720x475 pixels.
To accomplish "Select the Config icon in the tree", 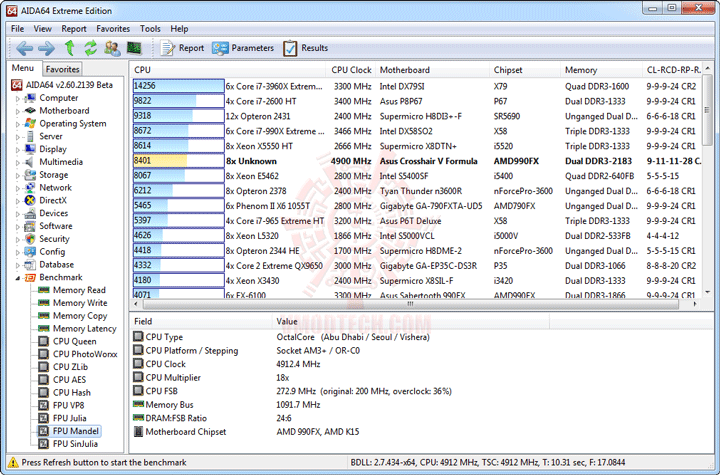I will (30, 252).
